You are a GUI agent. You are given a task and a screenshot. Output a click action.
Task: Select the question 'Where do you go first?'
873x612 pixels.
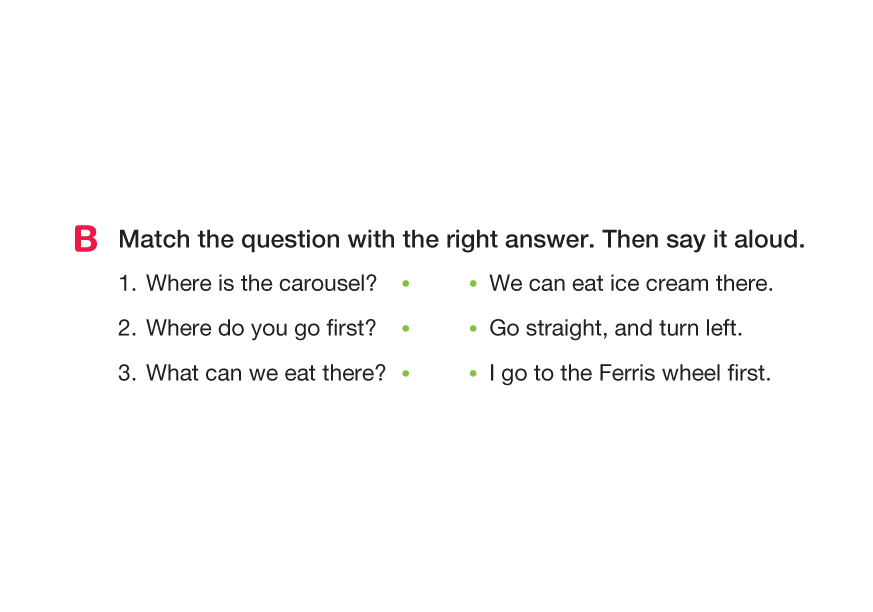pos(261,328)
